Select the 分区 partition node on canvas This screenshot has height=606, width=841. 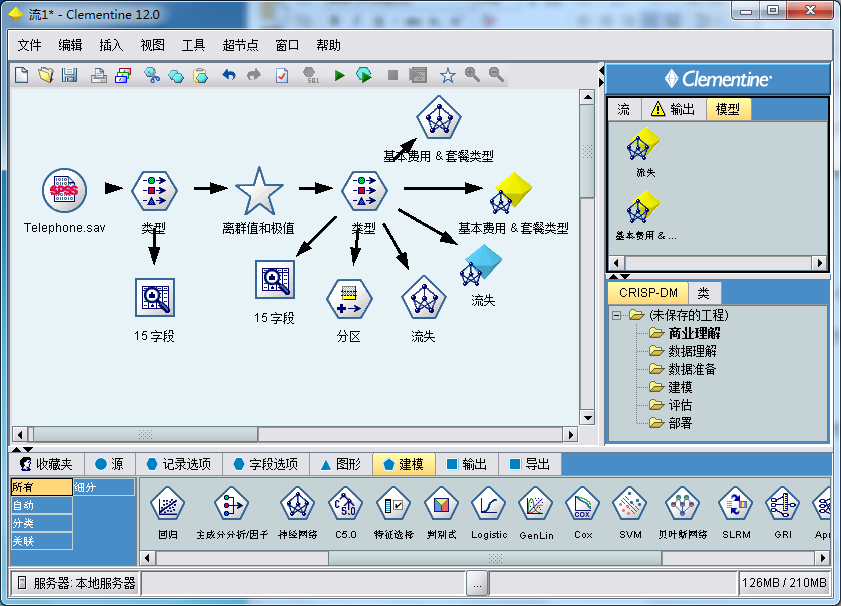click(349, 299)
